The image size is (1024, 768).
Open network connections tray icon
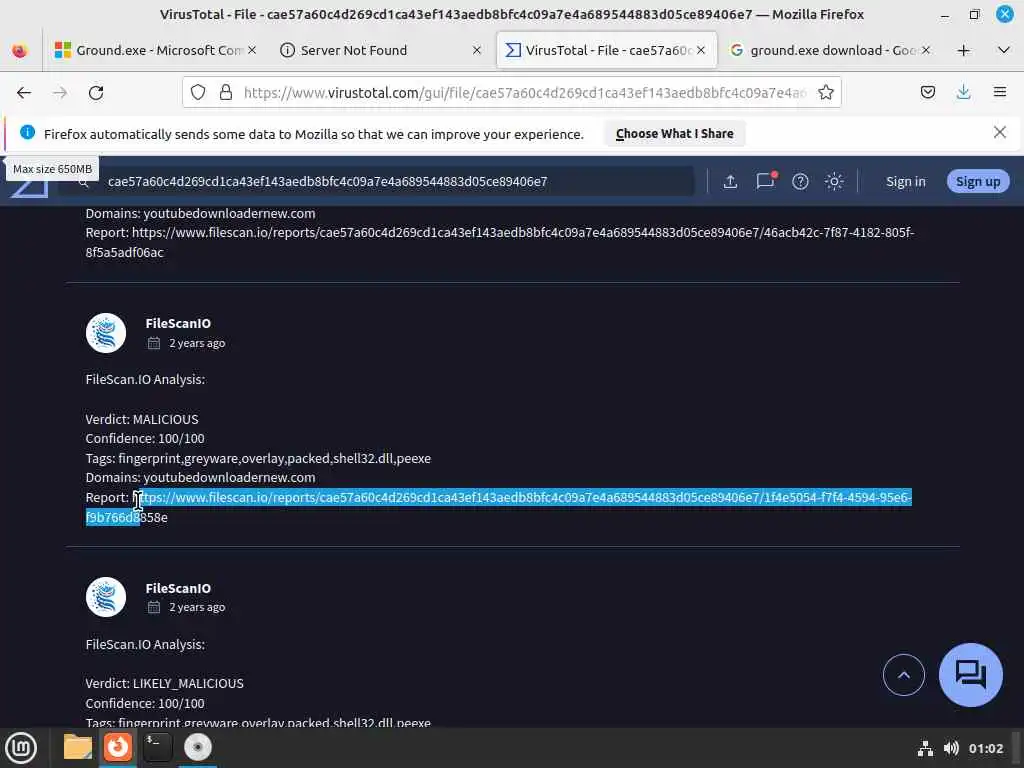(x=925, y=748)
